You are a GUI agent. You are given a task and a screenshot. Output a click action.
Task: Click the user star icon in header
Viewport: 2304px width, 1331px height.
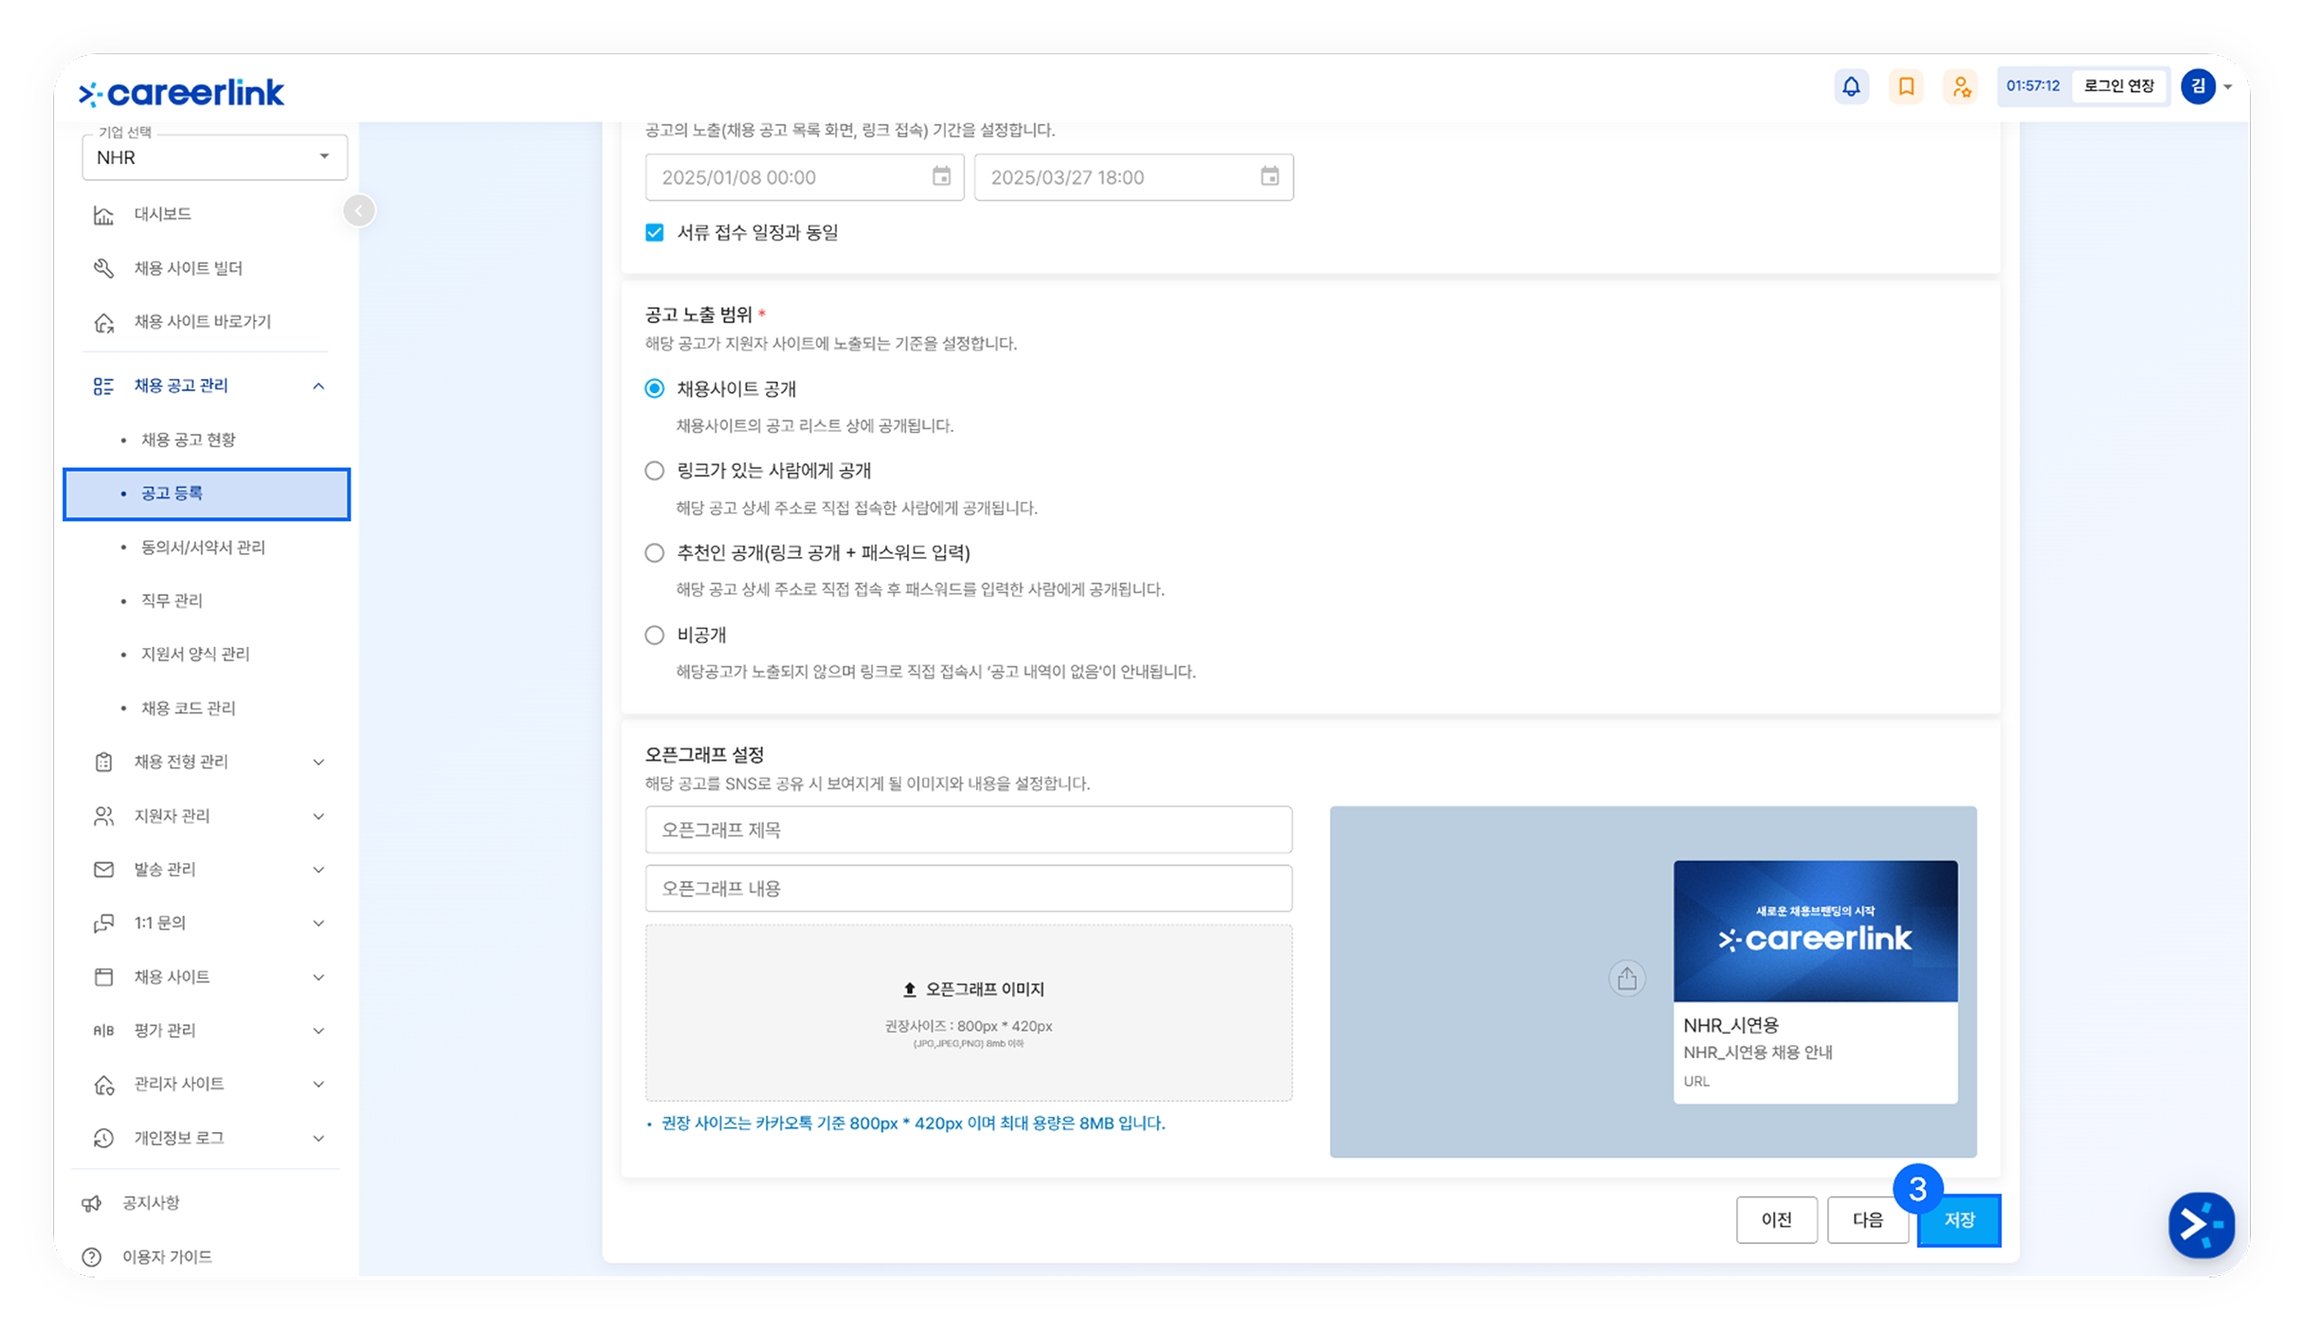pos(1961,87)
